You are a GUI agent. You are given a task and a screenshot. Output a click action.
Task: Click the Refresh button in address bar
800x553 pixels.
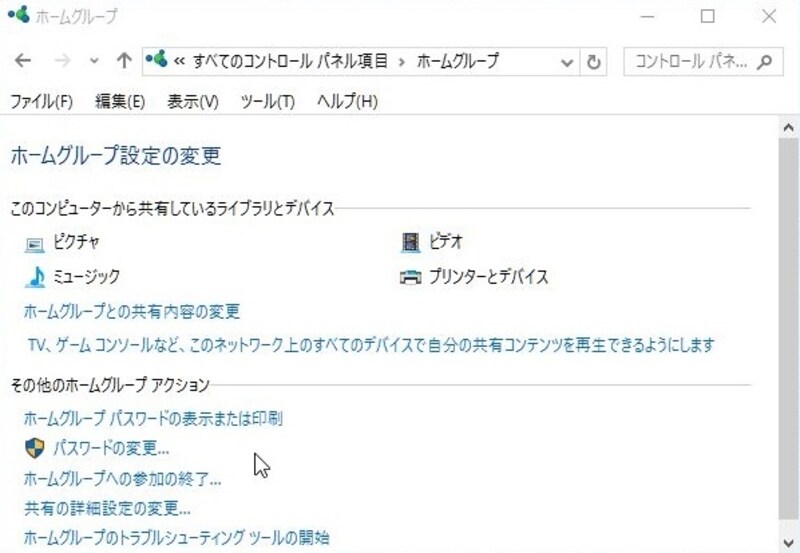pos(593,62)
